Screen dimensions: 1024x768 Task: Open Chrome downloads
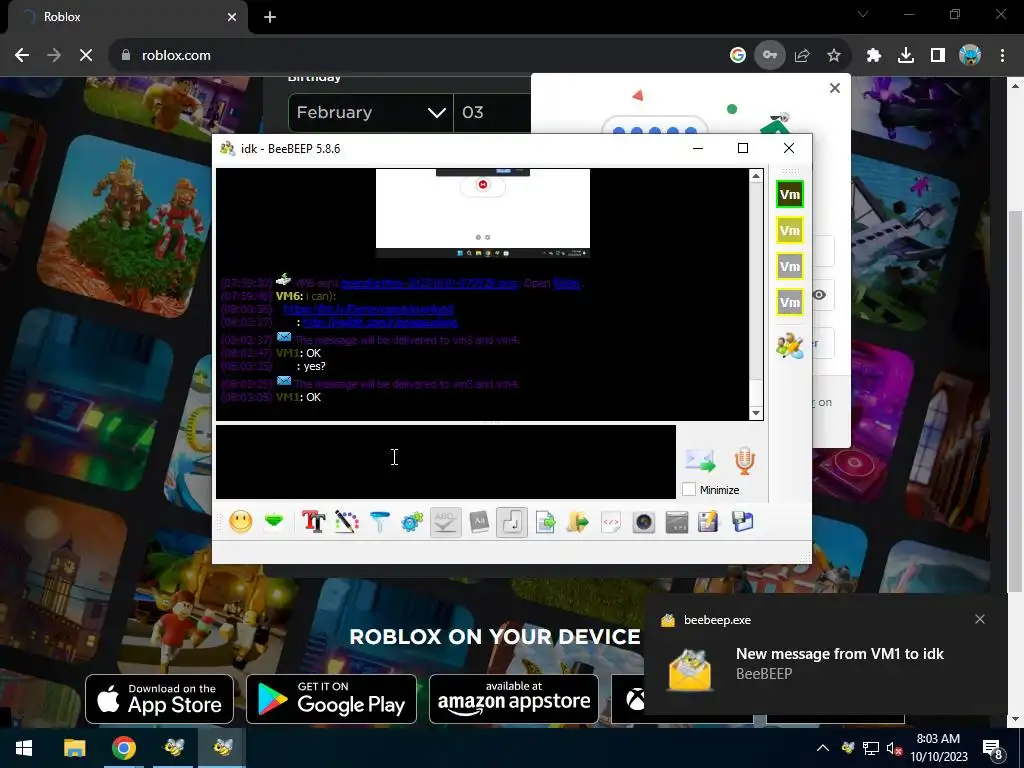(906, 56)
